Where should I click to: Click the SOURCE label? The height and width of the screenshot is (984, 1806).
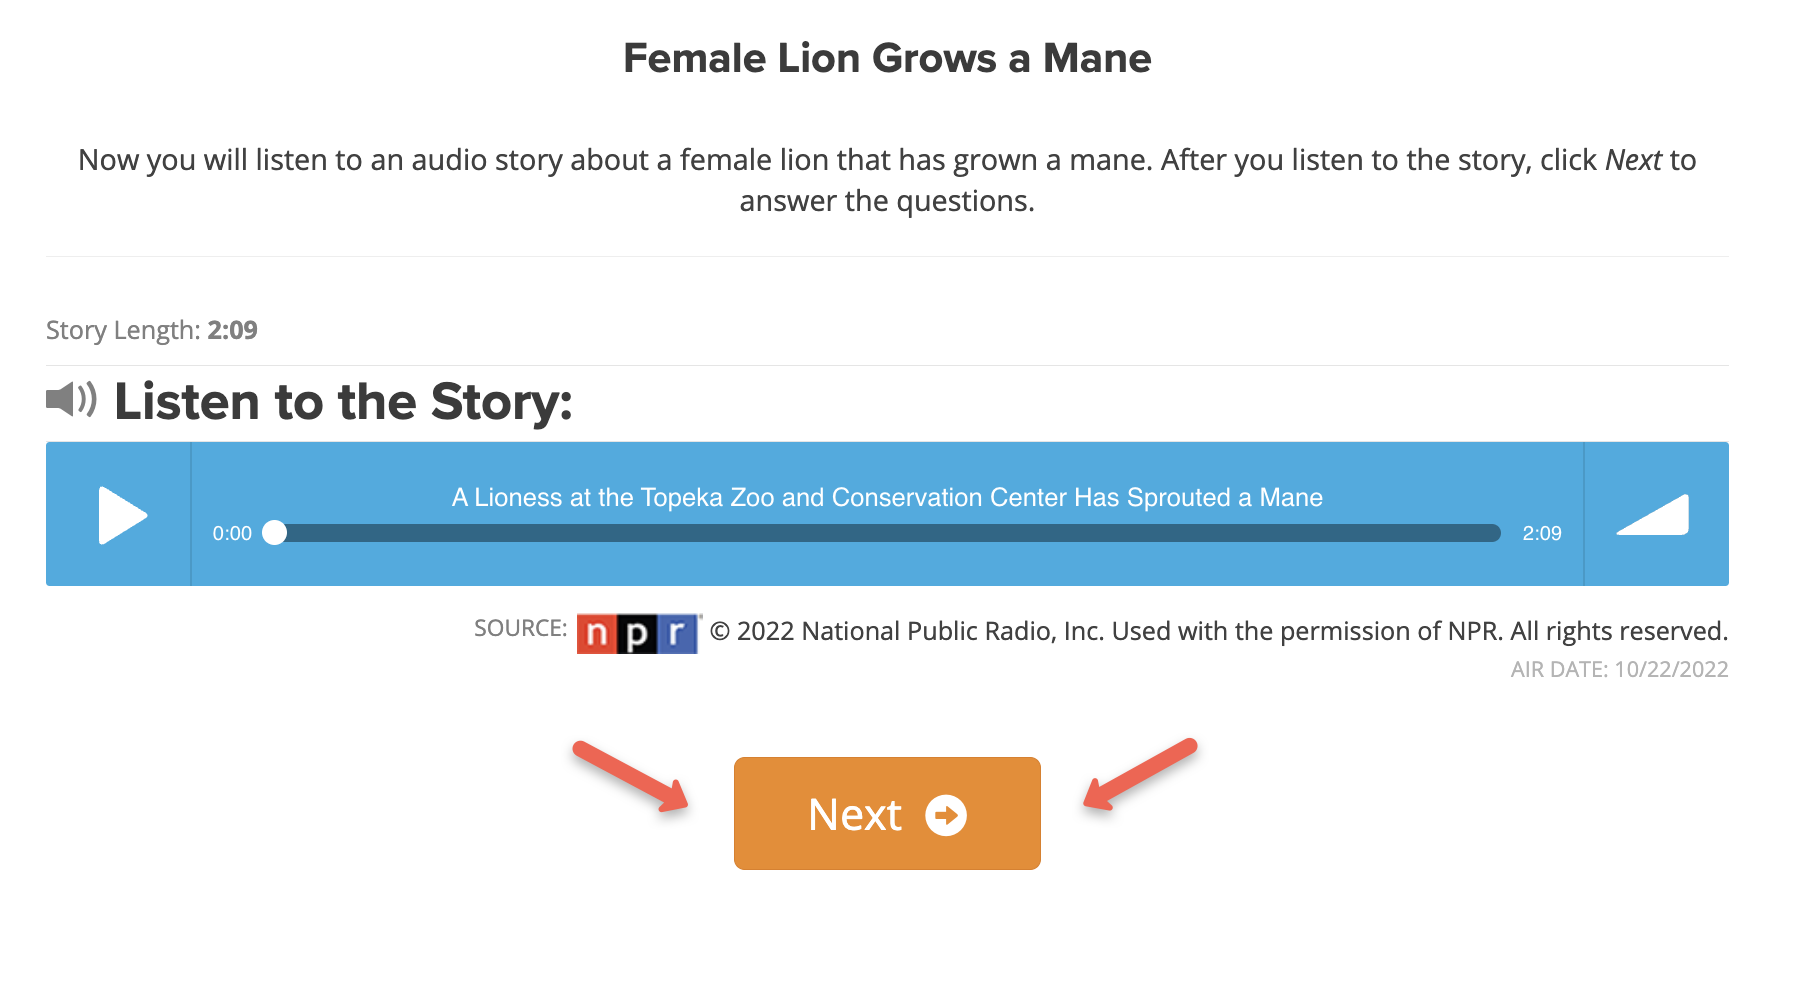click(520, 628)
